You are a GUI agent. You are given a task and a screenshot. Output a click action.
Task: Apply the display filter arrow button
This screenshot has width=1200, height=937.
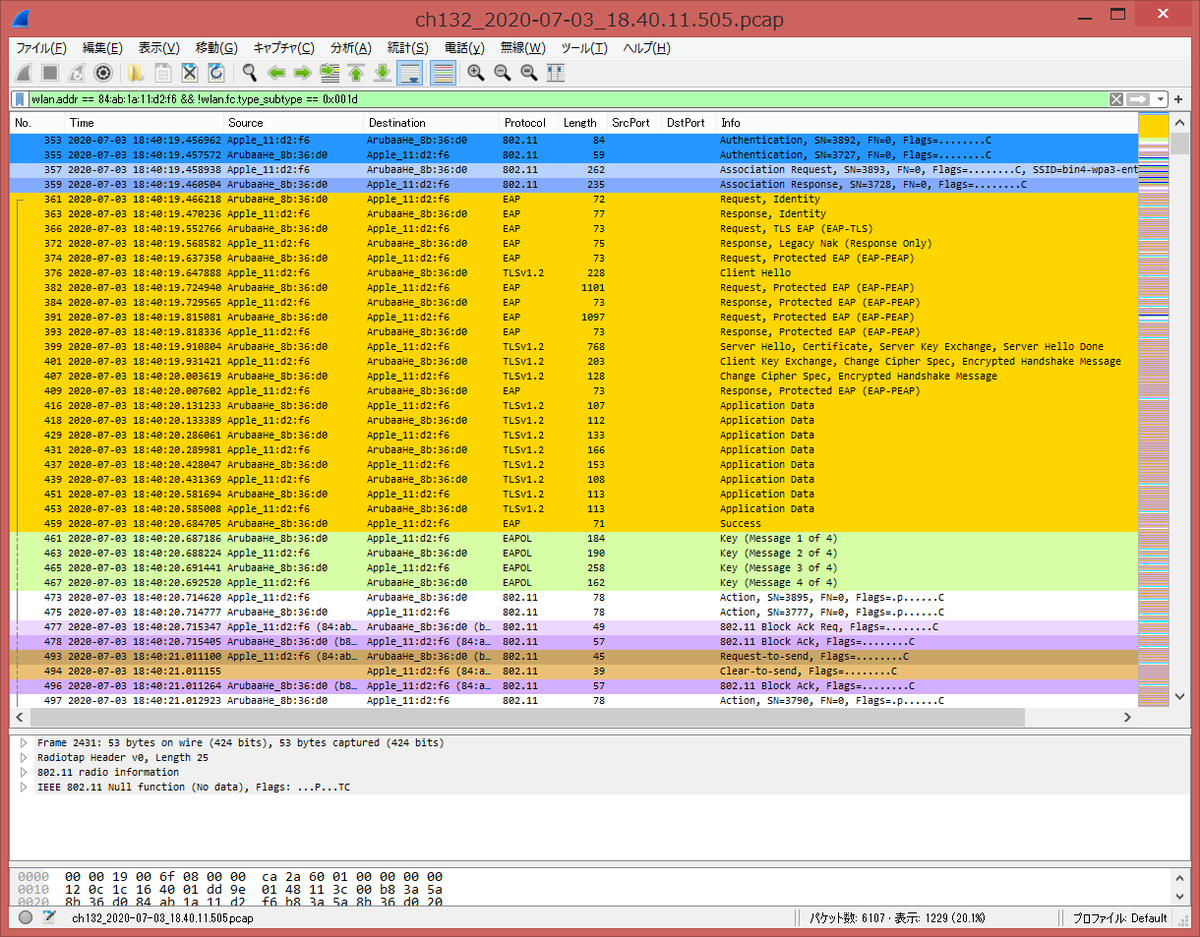[1138, 99]
